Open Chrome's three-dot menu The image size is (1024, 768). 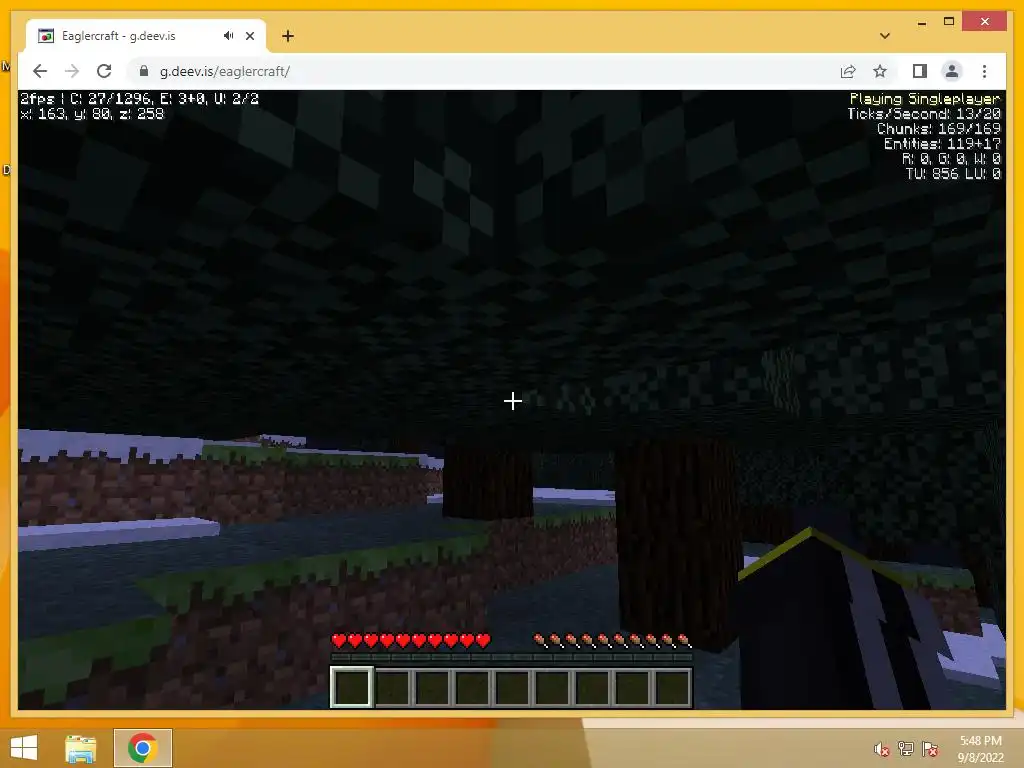(x=984, y=71)
